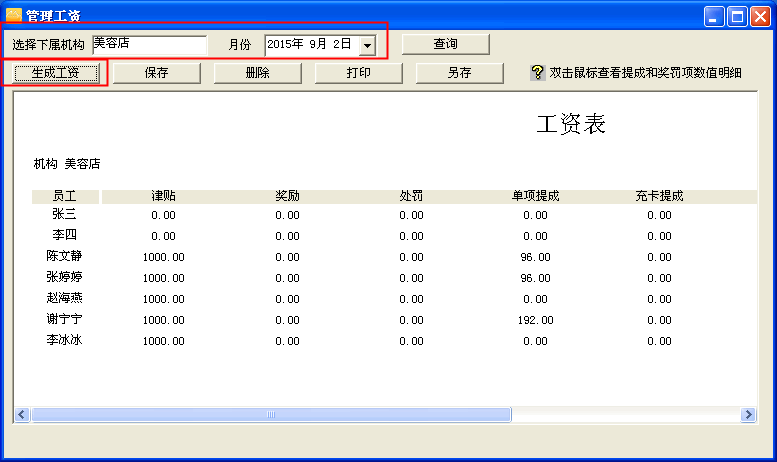Viewport: 777px width, 462px height.
Task: Click 张婷婷's 处罚 value 0.00
Action: pos(411,278)
